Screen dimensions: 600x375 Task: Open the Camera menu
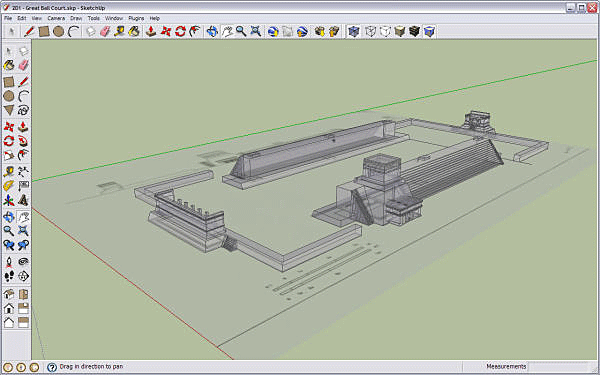tap(56, 18)
